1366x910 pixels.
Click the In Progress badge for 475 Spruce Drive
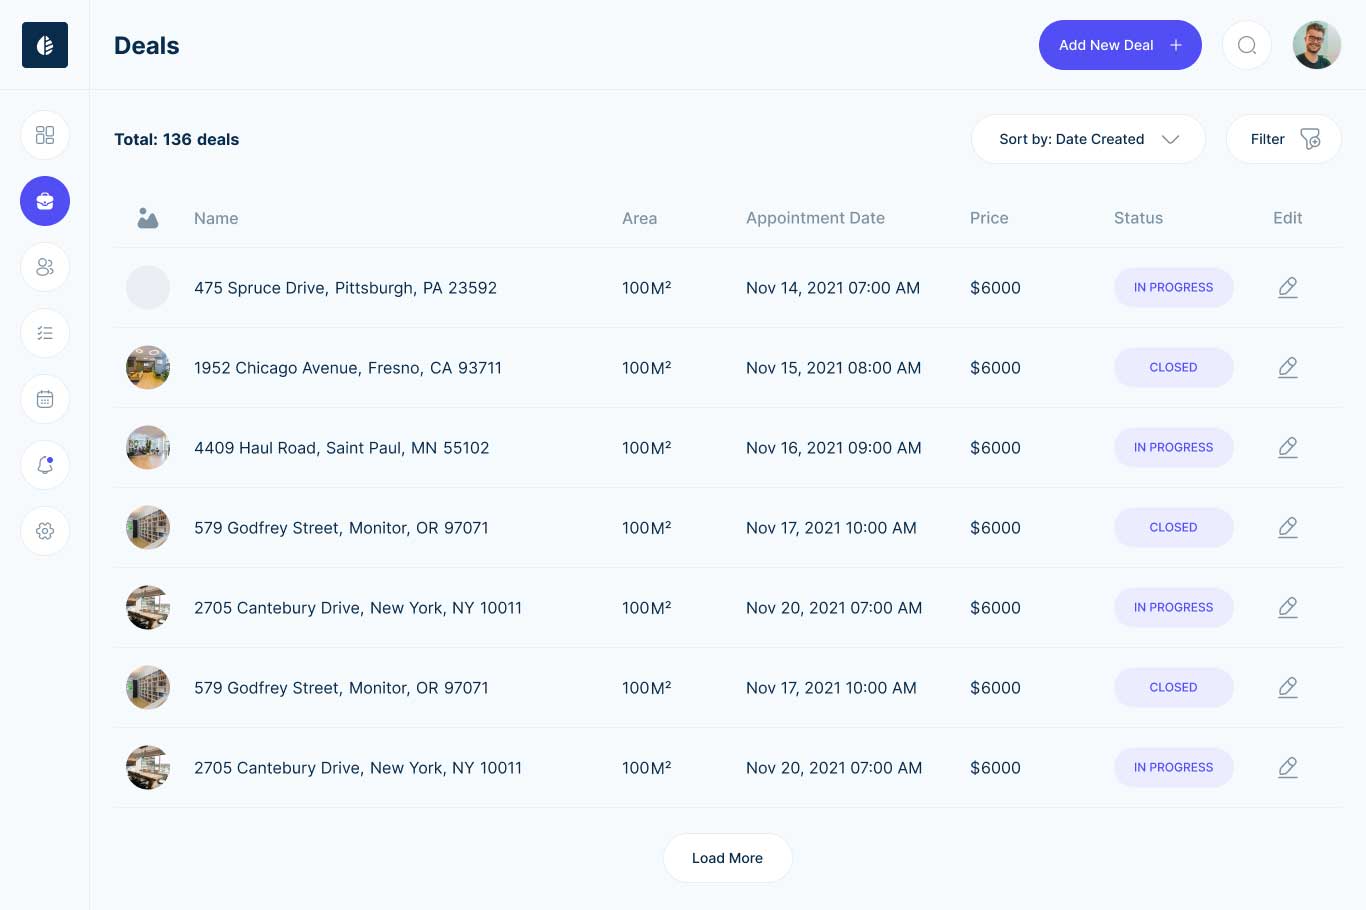click(x=1174, y=288)
